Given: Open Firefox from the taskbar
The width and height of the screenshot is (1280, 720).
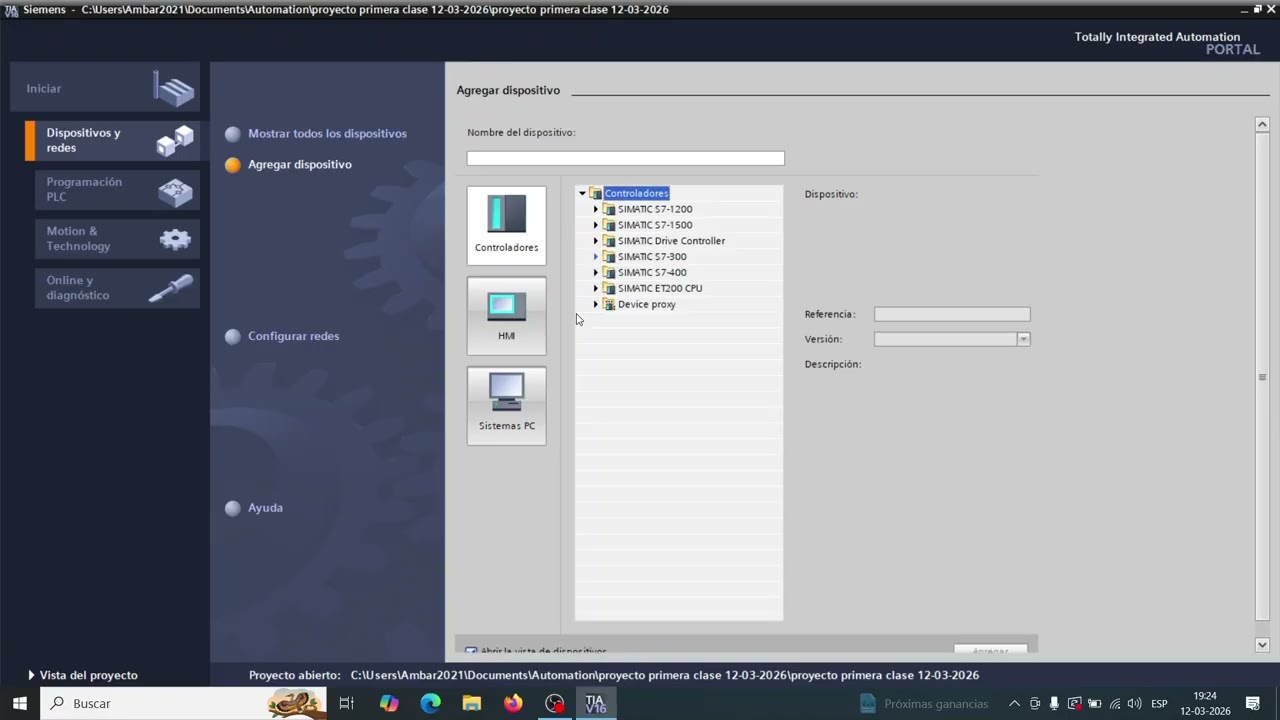Looking at the screenshot, I should (513, 703).
